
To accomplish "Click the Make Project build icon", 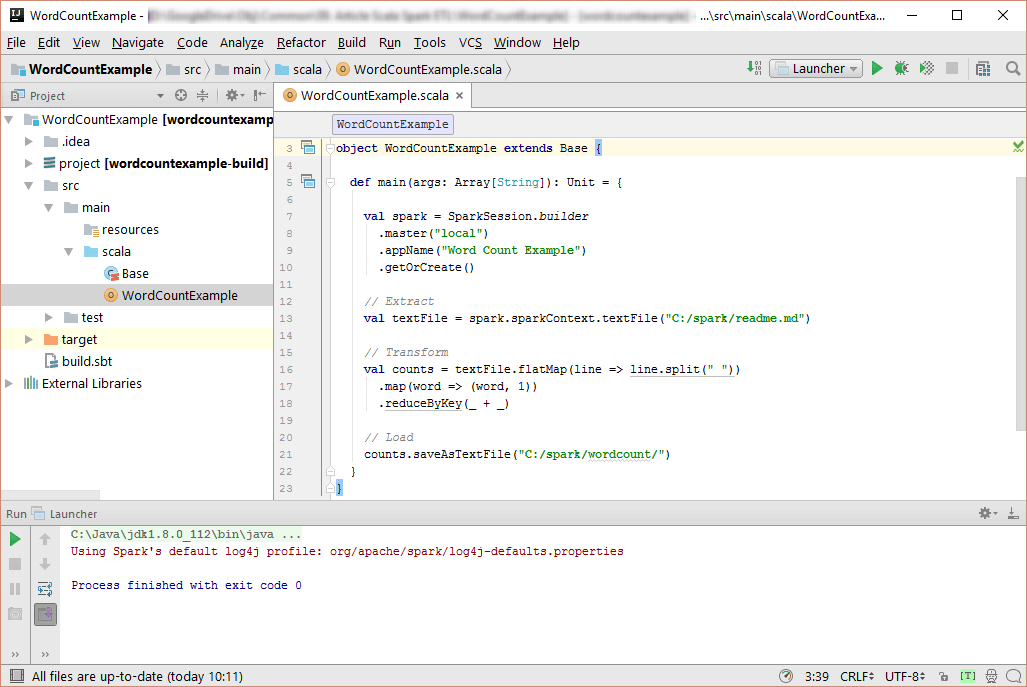I will click(x=754, y=69).
